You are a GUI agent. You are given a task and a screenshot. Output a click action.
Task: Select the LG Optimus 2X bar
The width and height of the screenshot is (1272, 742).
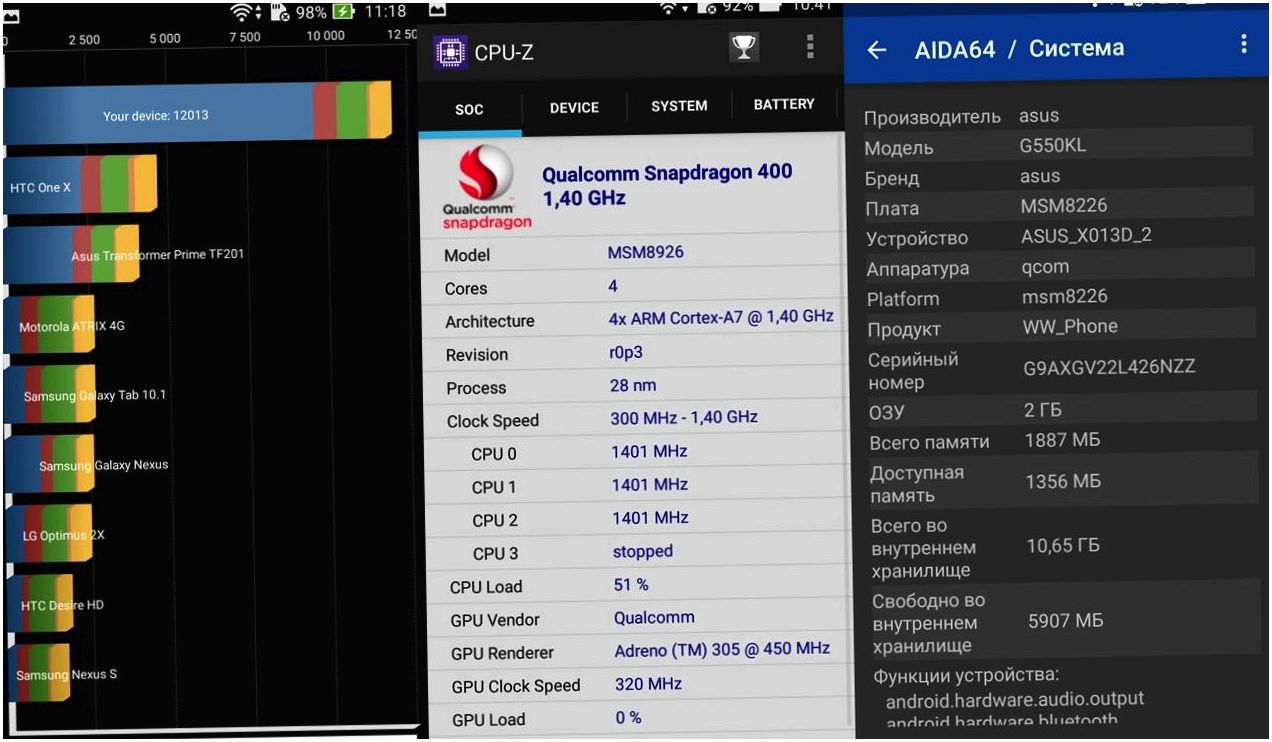(x=48, y=535)
